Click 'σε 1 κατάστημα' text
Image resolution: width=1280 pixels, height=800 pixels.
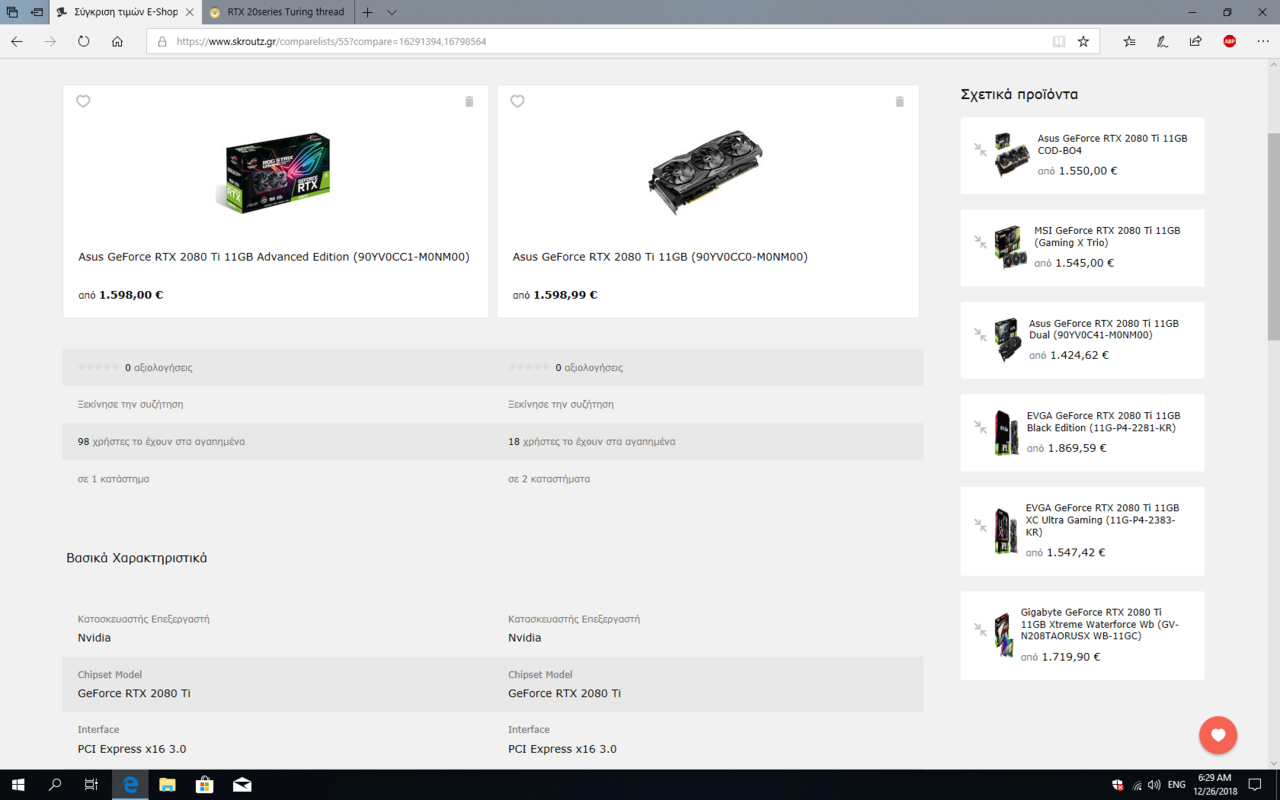click(x=114, y=479)
